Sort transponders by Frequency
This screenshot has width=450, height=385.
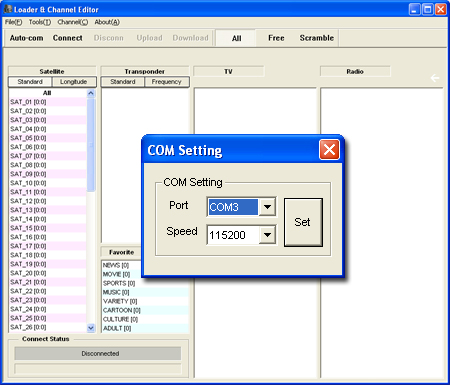point(166,82)
